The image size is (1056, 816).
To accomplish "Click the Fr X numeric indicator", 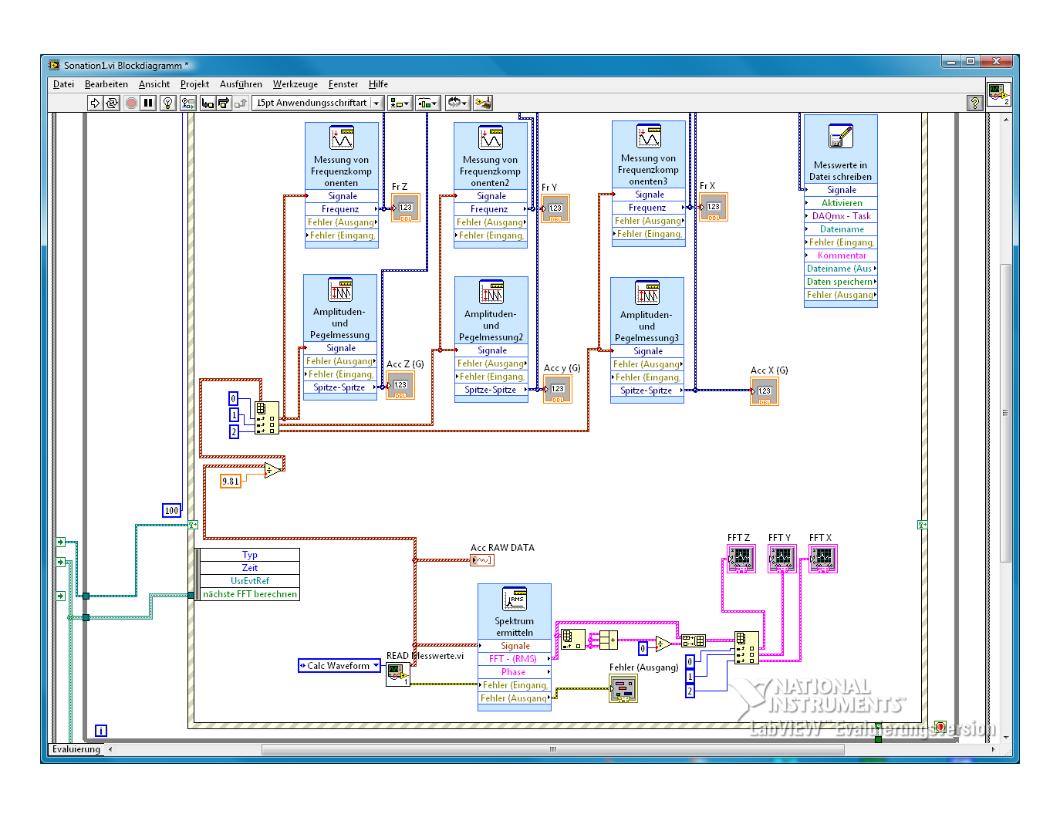I will pyautogui.click(x=713, y=207).
